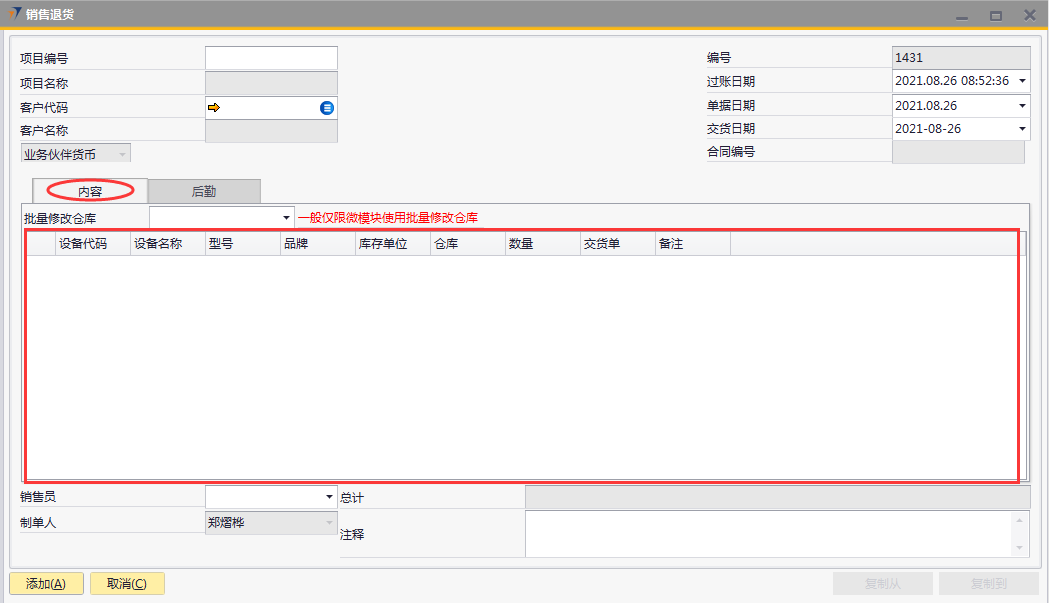Viewport: 1049px width, 603px height.
Task: Click the 添加(A) button
Action: pos(45,584)
